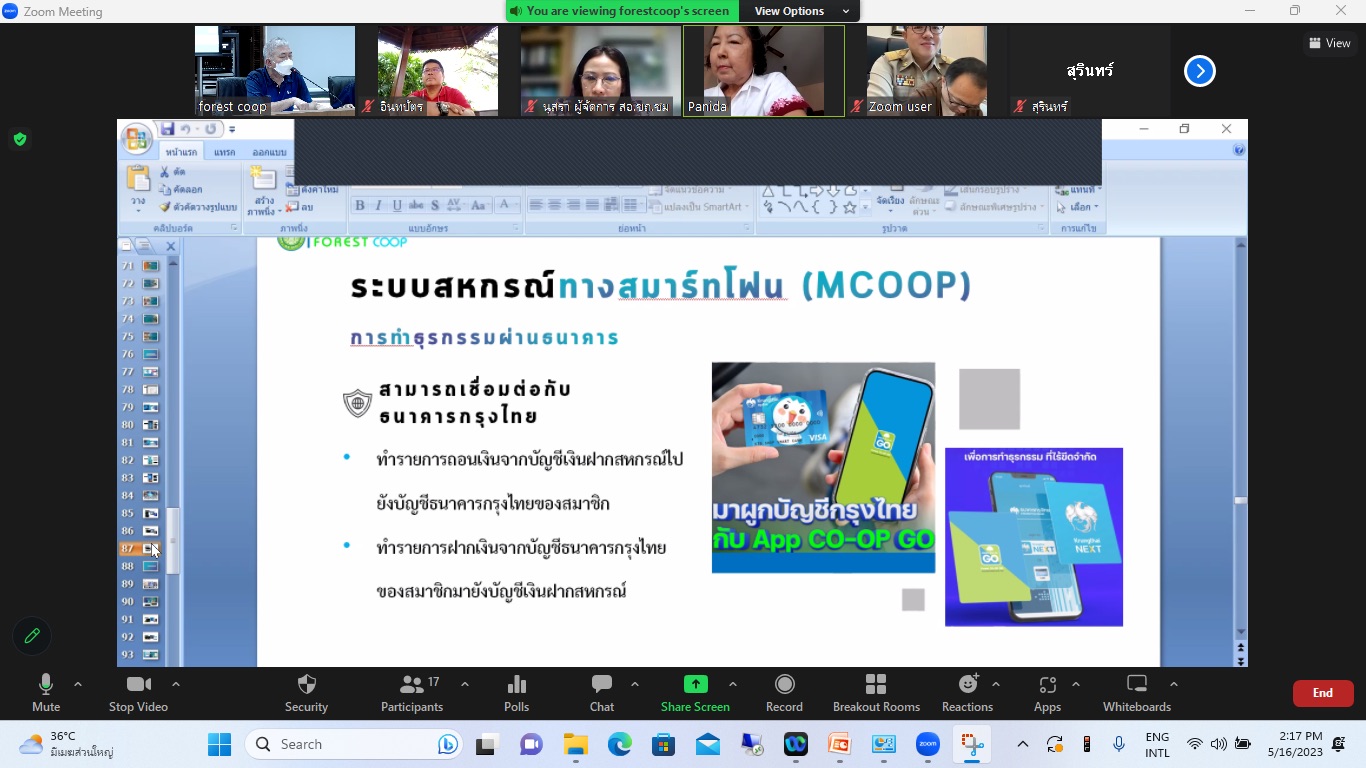This screenshot has width=1366, height=768.
Task: Show next page of participant videos
Action: (1200, 71)
